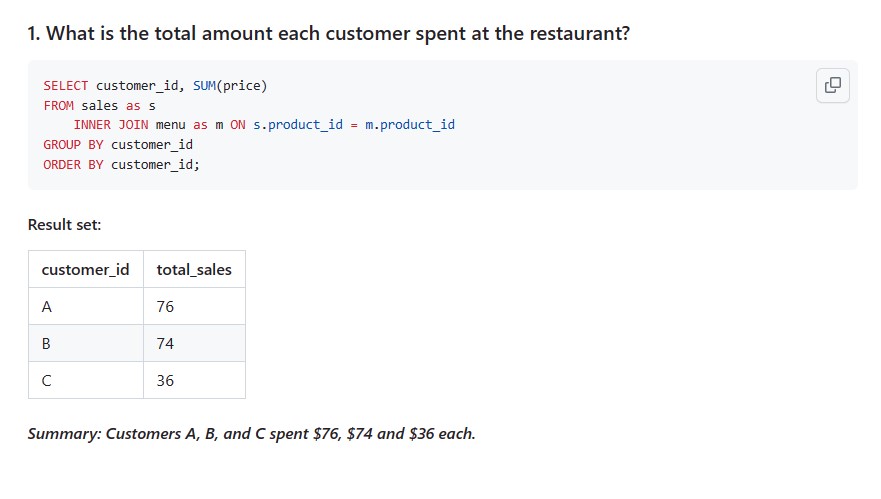Select customer B cell in table

coord(85,343)
